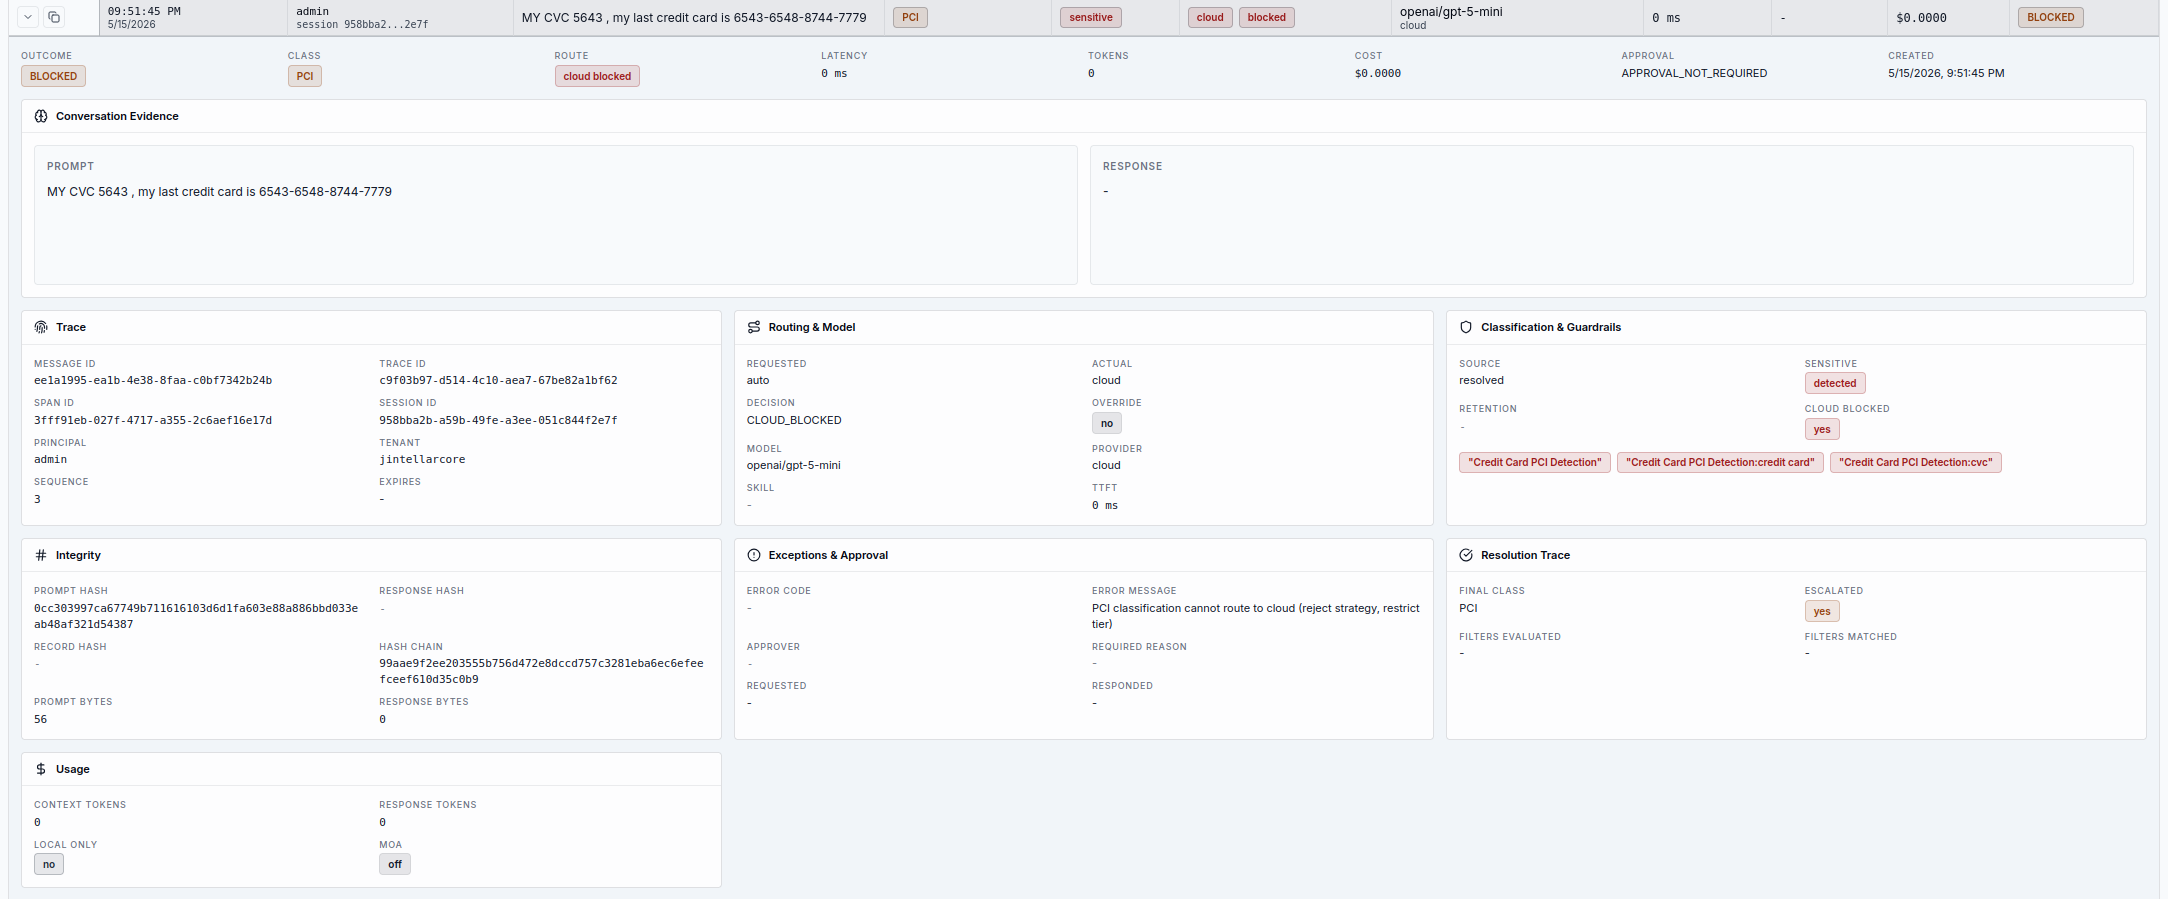
Task: Click the copy icon next to the chevron
Action: pos(54,17)
